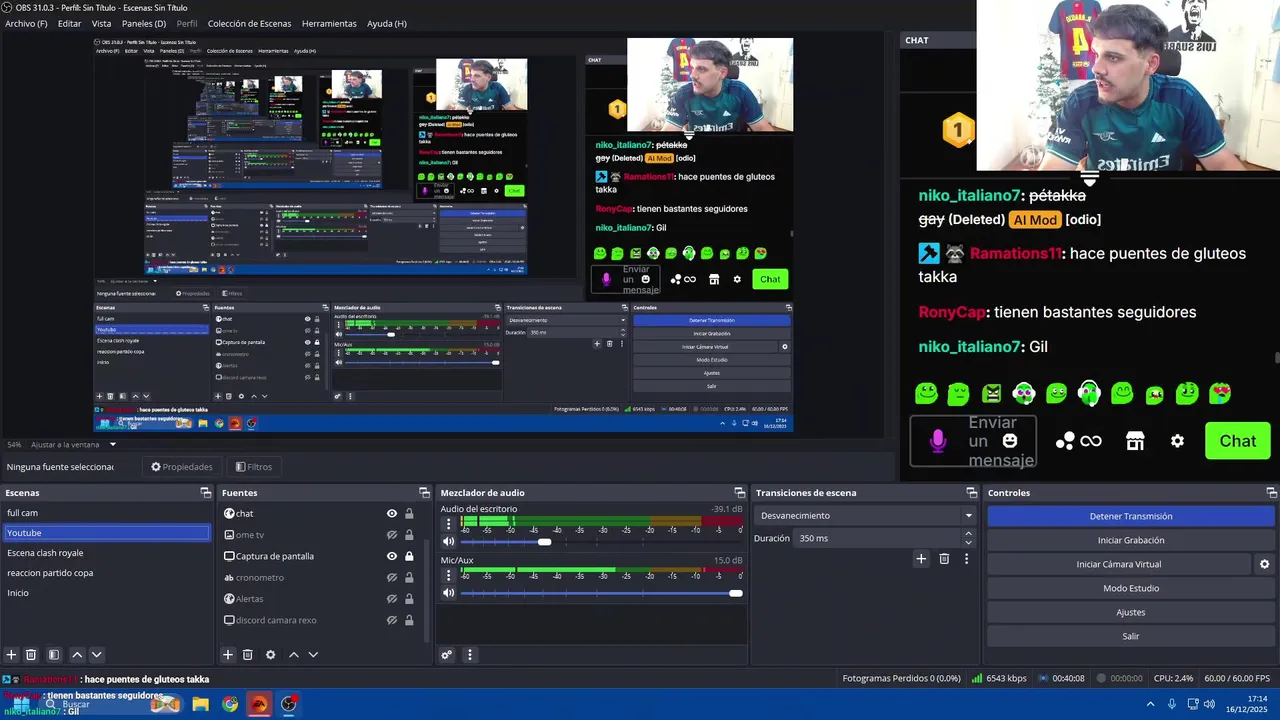Hide the chat source via eye icon
1280x720 pixels.
[392, 513]
